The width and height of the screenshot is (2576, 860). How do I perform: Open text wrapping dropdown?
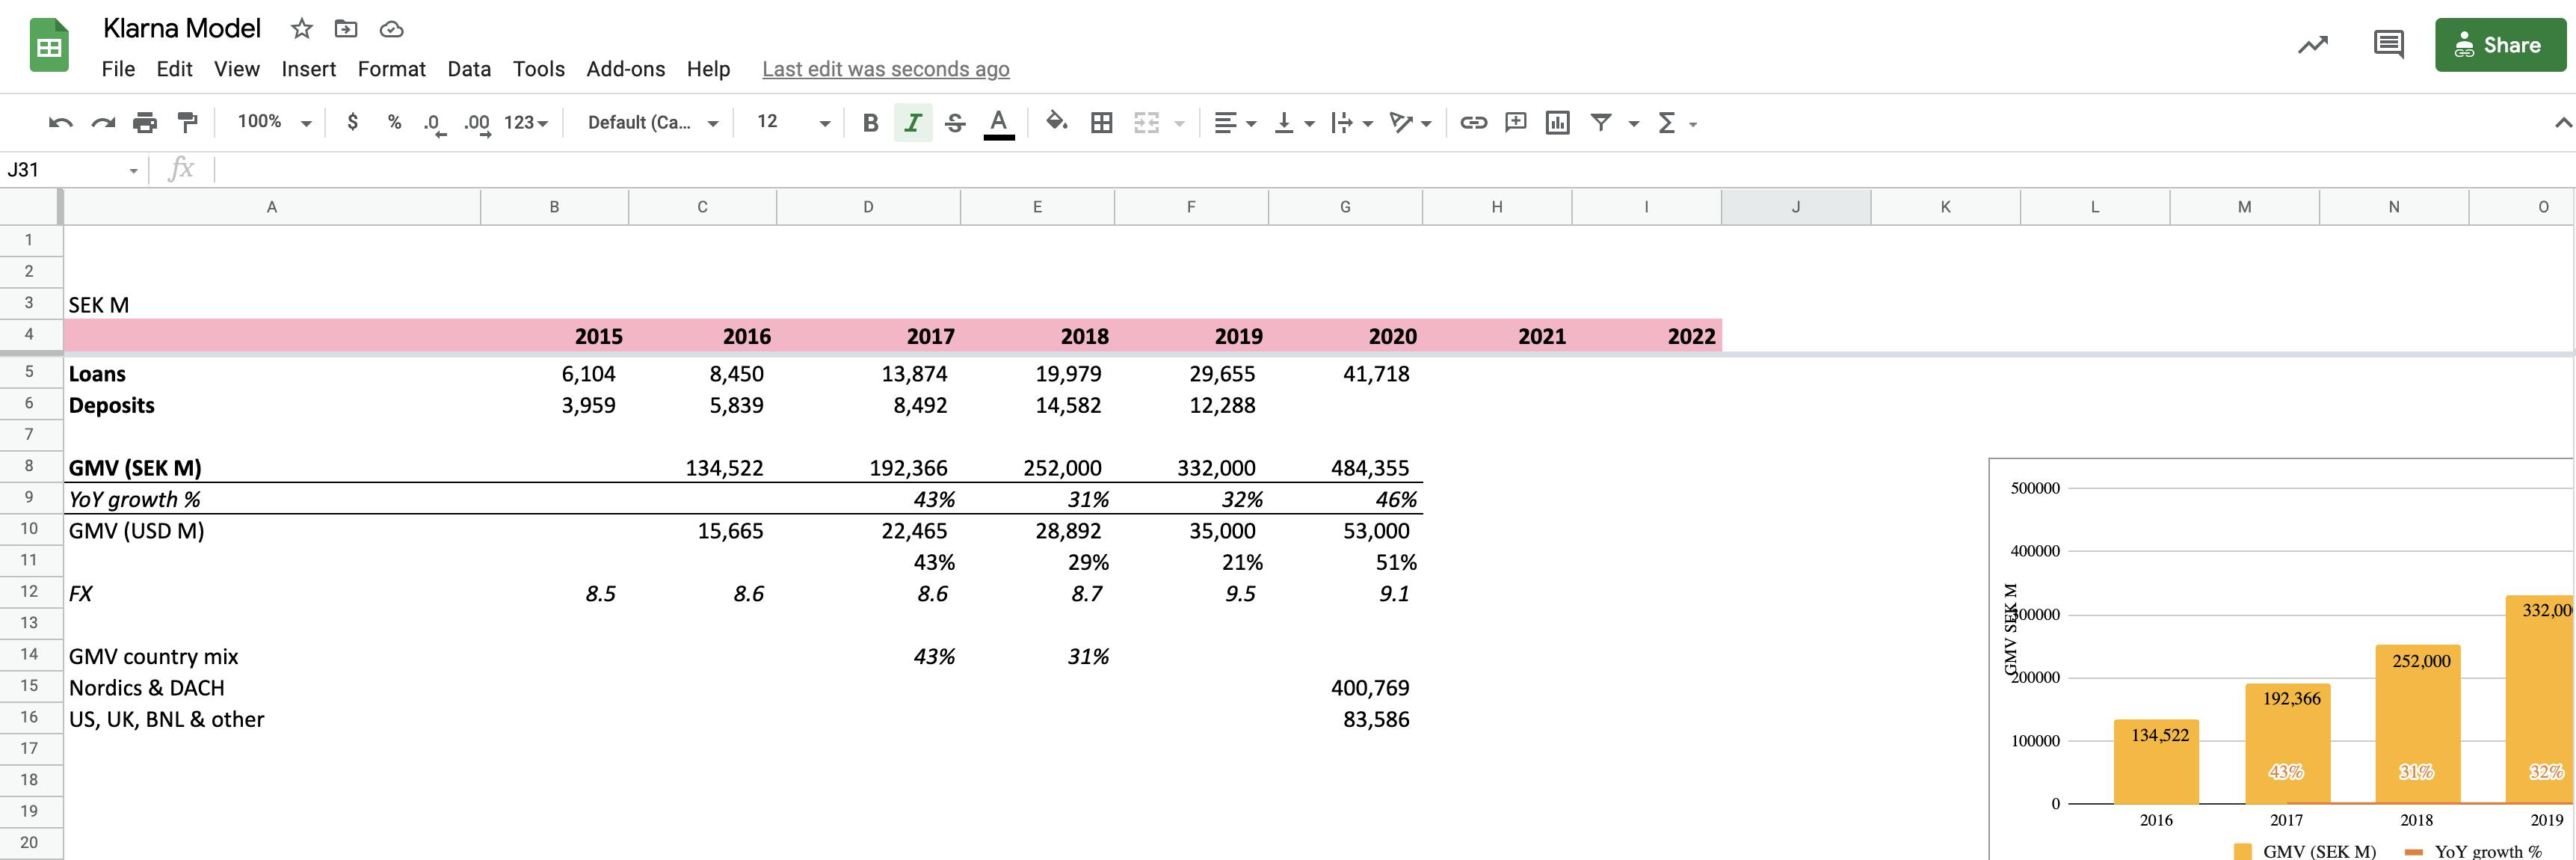pyautogui.click(x=1352, y=123)
